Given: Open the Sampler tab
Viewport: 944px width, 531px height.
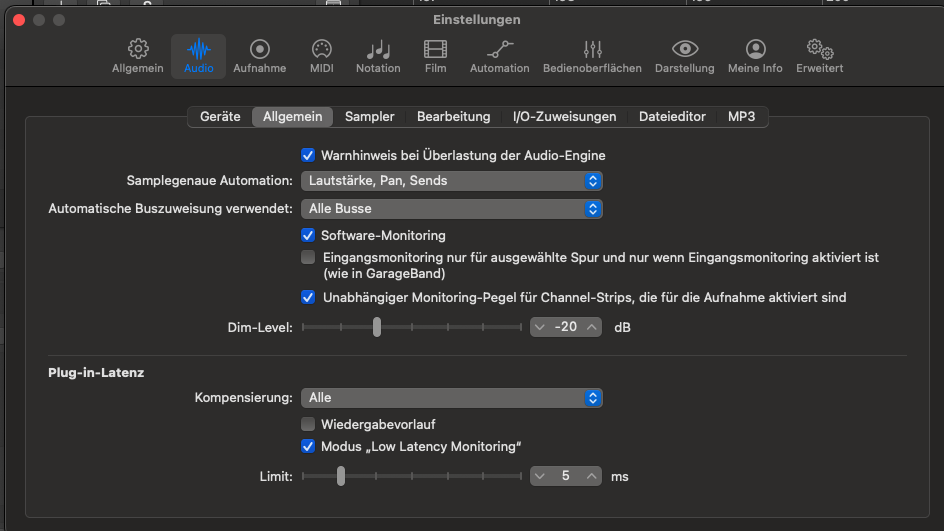Looking at the screenshot, I should (369, 117).
